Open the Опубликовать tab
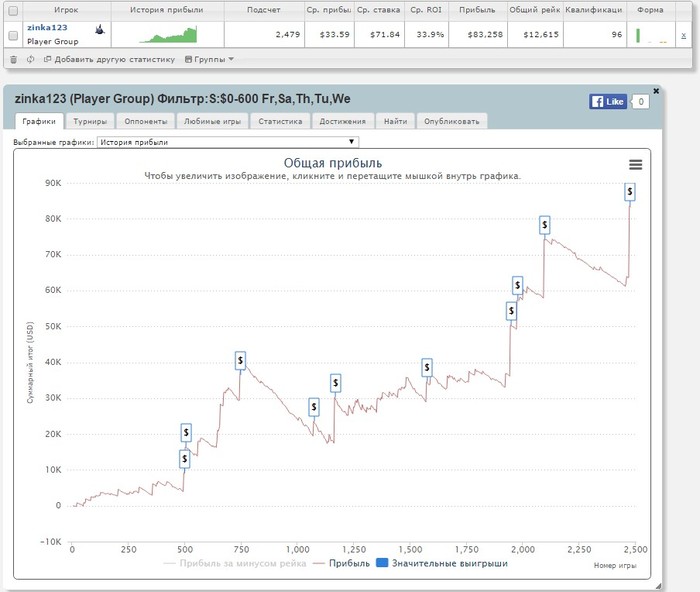700x592 pixels. (452, 121)
